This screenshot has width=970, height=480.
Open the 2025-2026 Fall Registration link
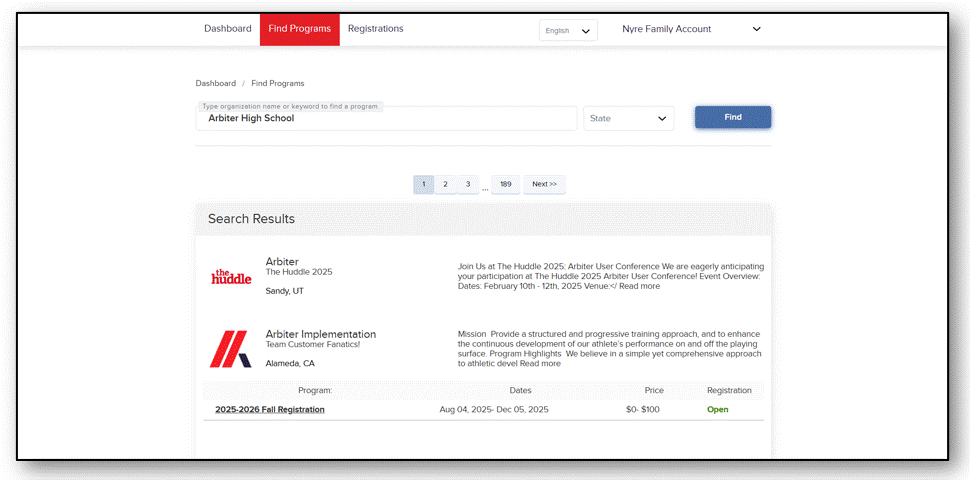coord(270,409)
